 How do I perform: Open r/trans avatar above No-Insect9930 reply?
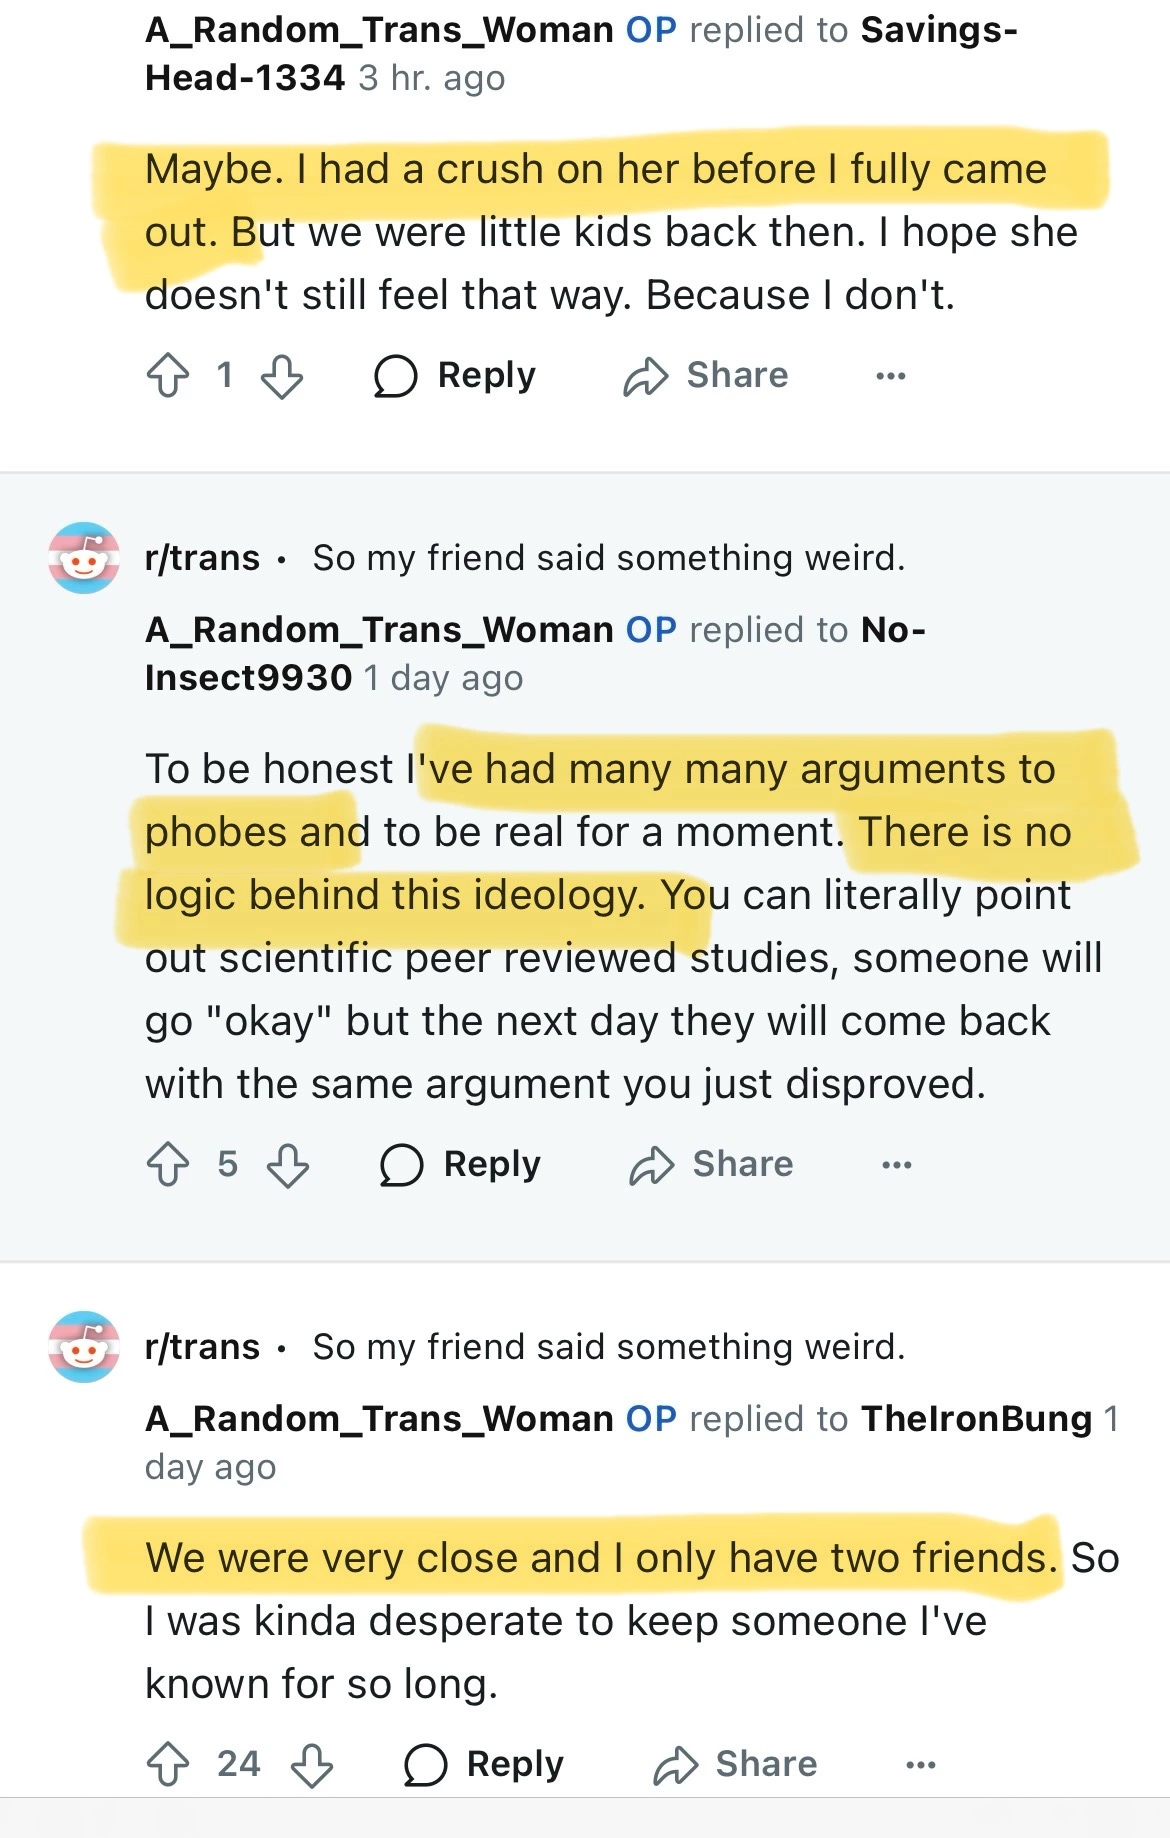84,558
